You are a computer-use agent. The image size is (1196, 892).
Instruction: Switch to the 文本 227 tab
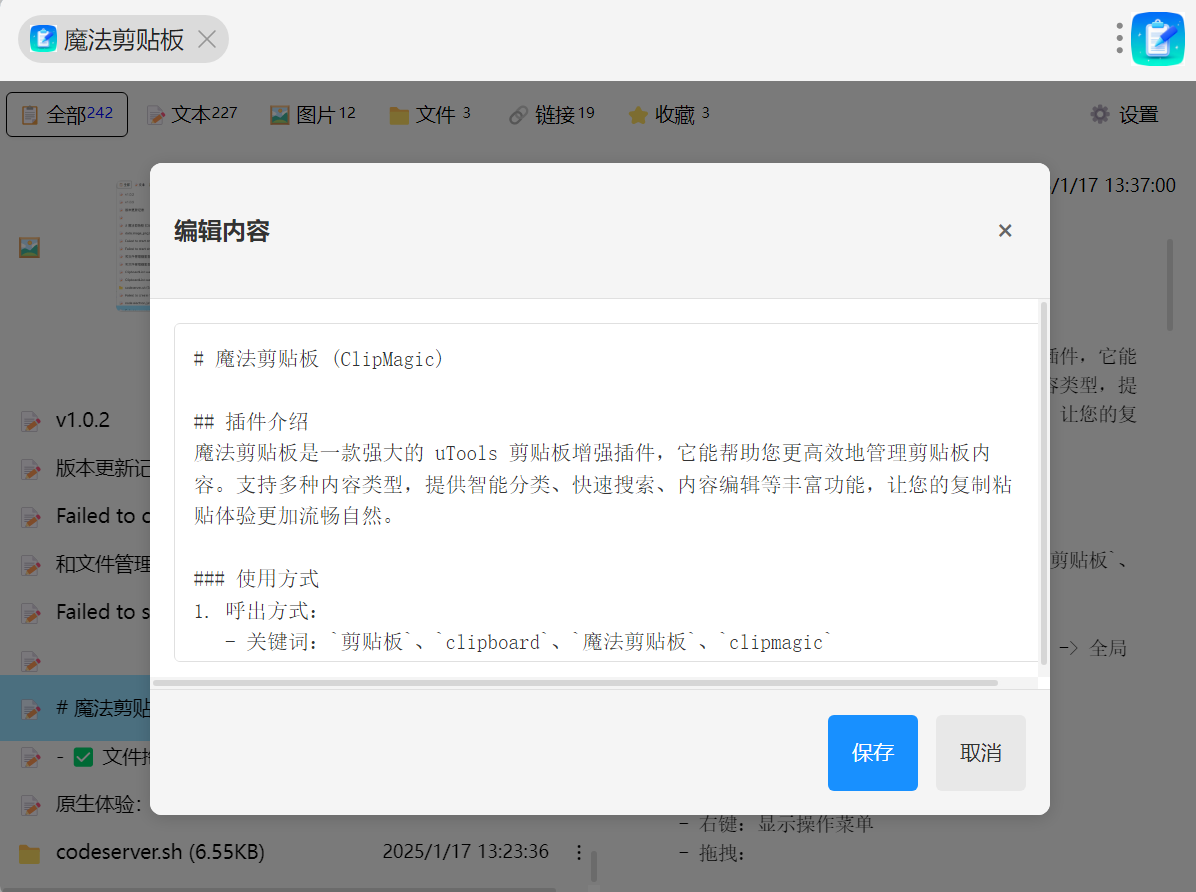click(x=192, y=114)
